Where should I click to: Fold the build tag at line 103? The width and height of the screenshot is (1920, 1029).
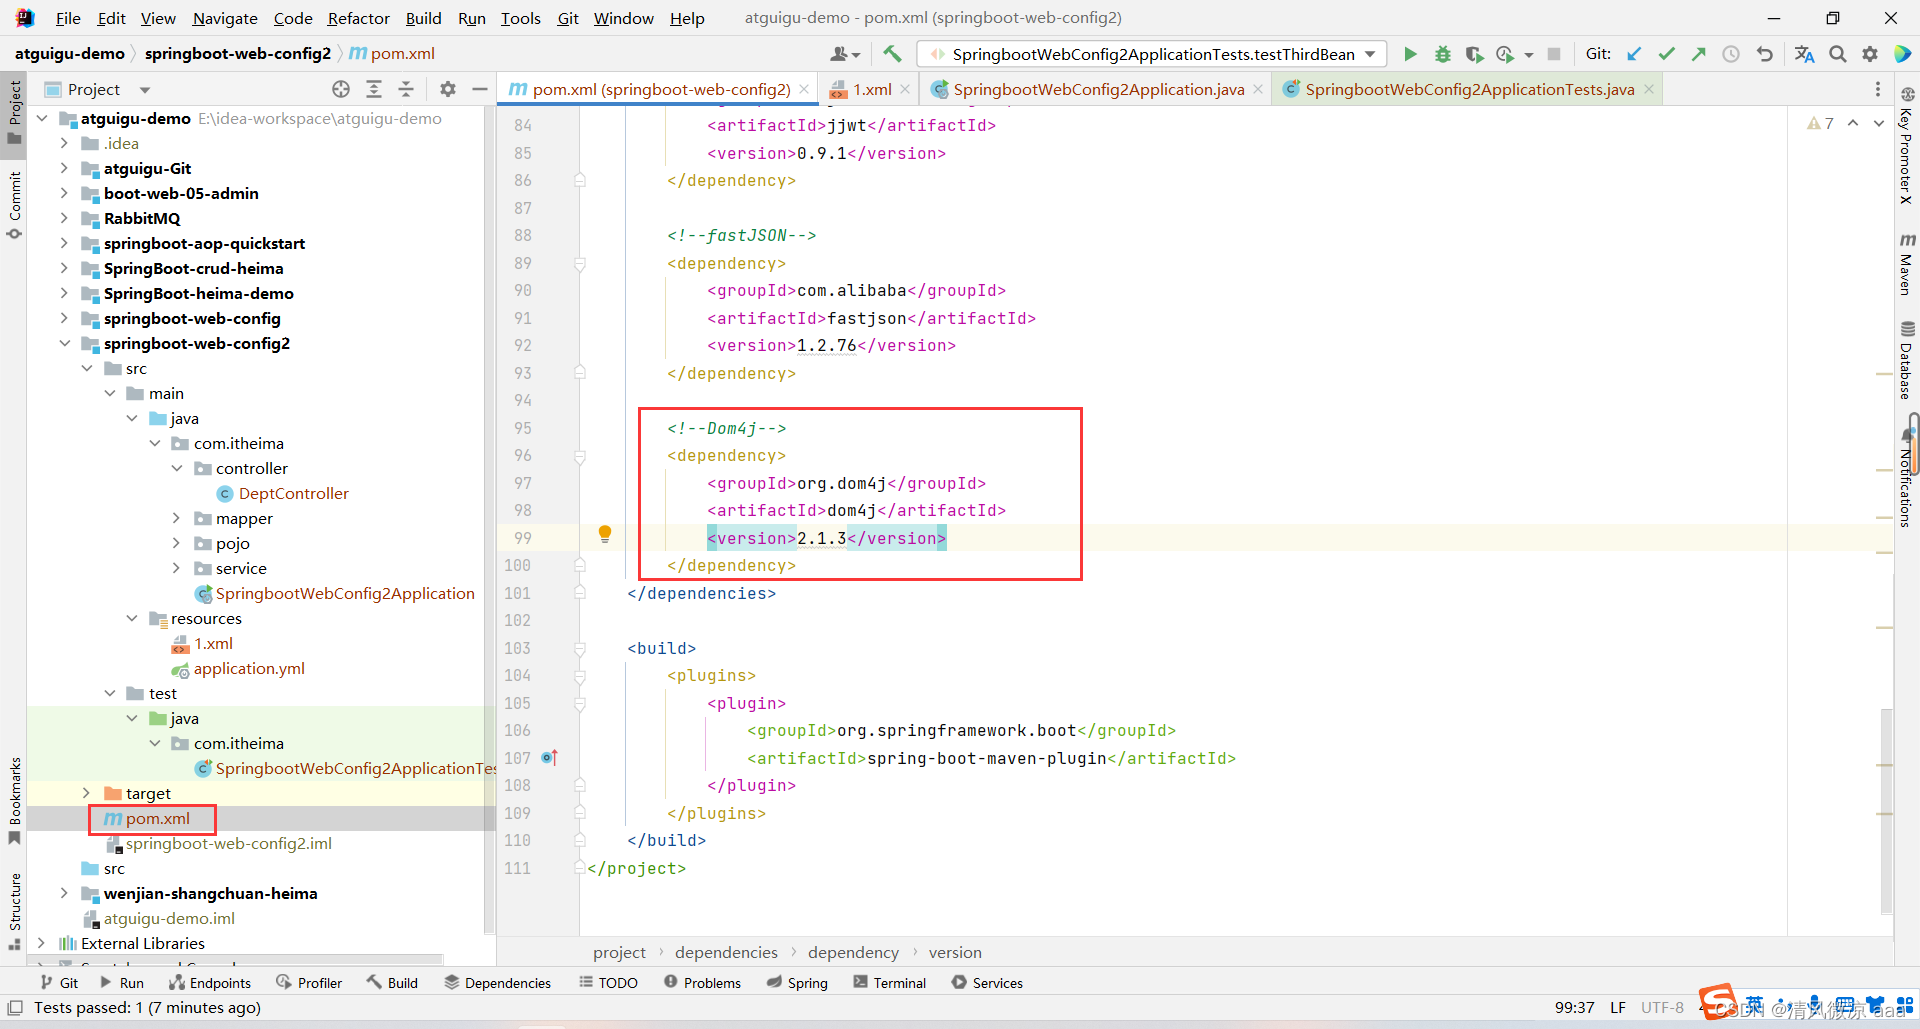[580, 648]
